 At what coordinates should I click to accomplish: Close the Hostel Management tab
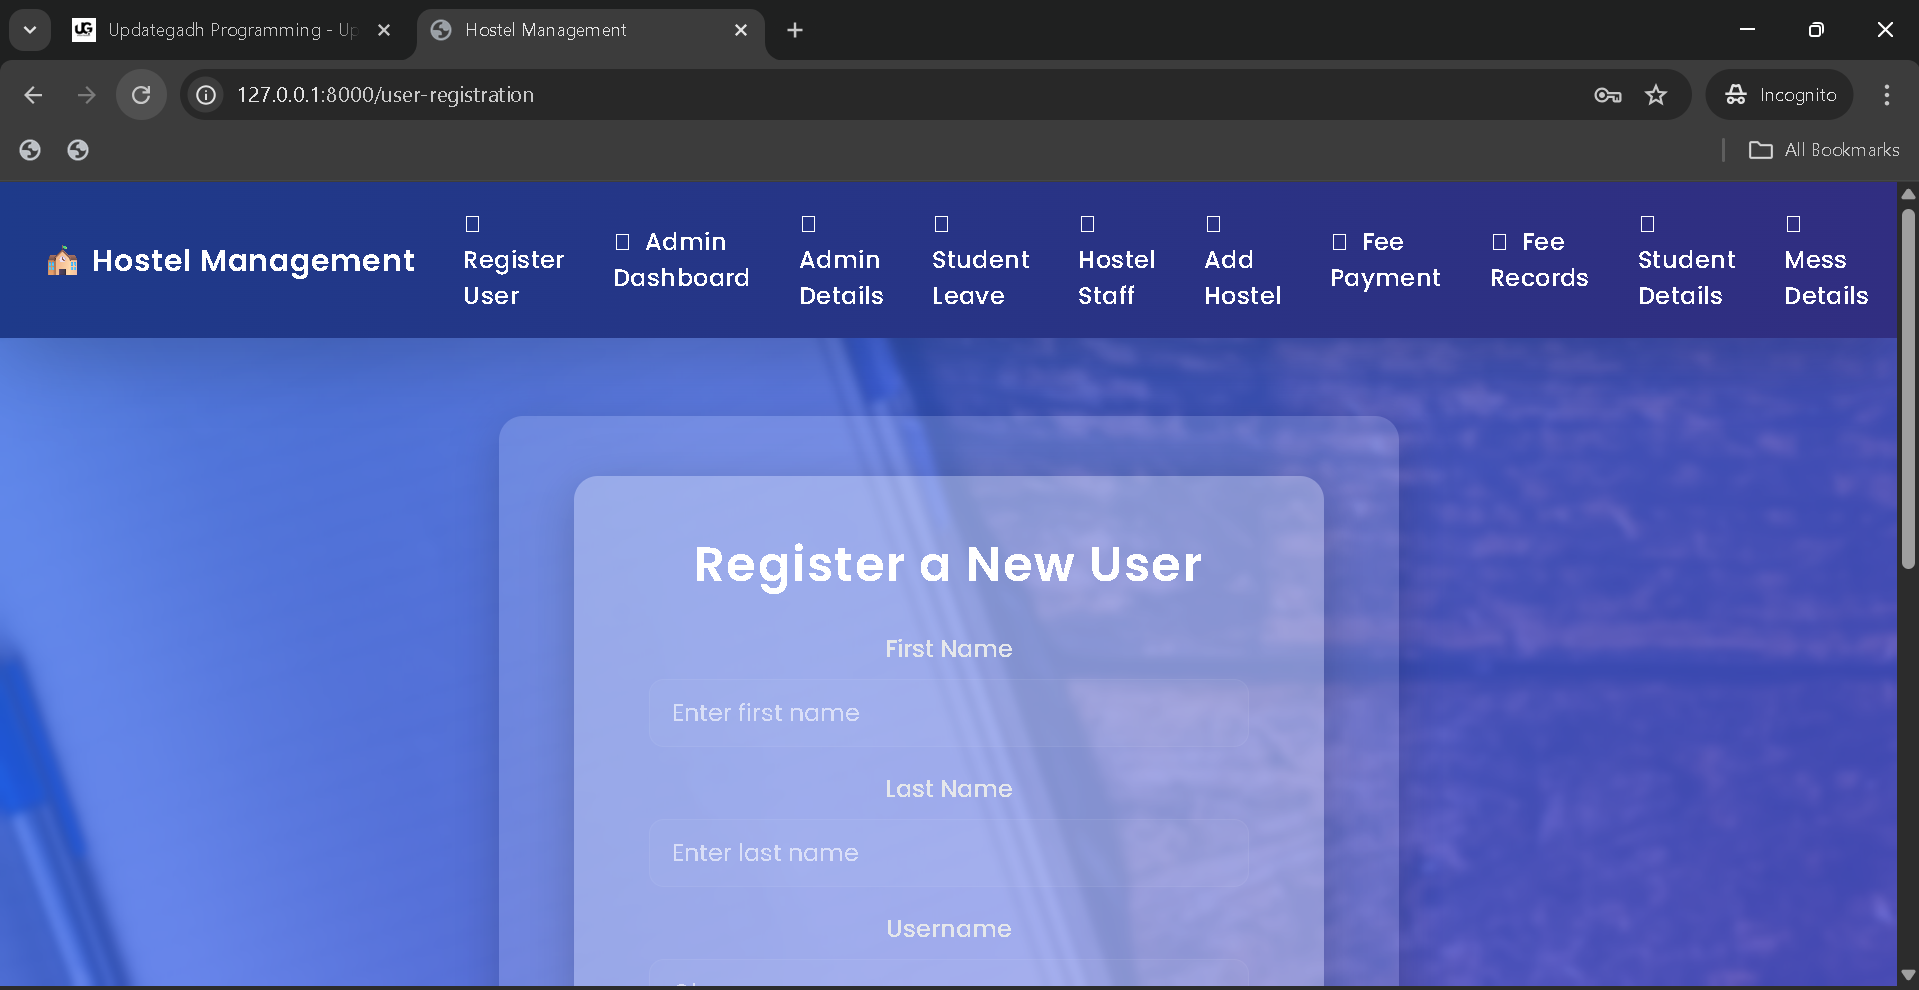(x=741, y=30)
